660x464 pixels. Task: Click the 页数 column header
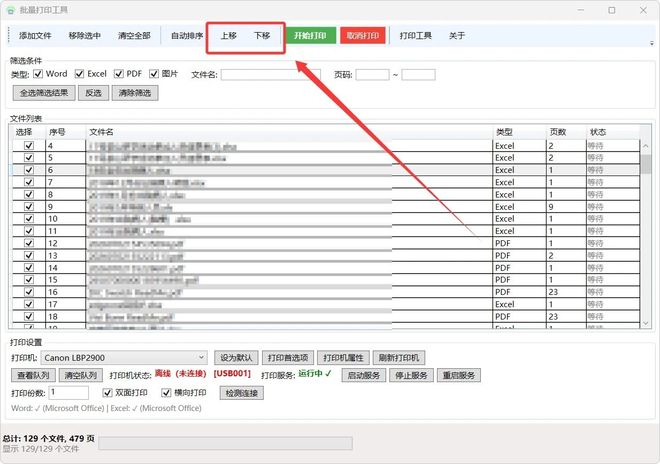click(566, 132)
